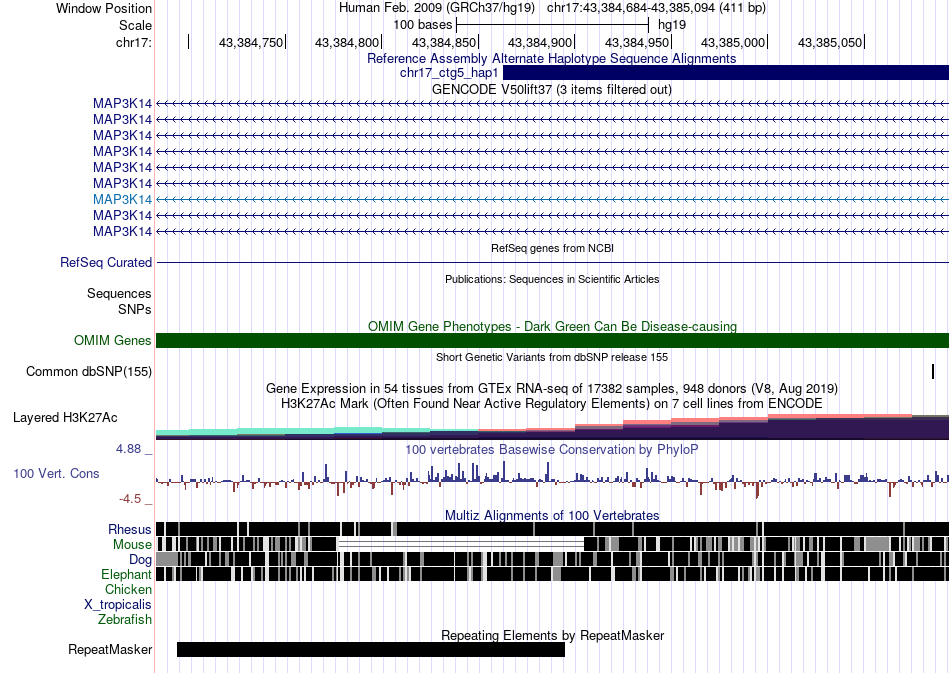Click the Layered H3K27Ac track label

click(65, 417)
